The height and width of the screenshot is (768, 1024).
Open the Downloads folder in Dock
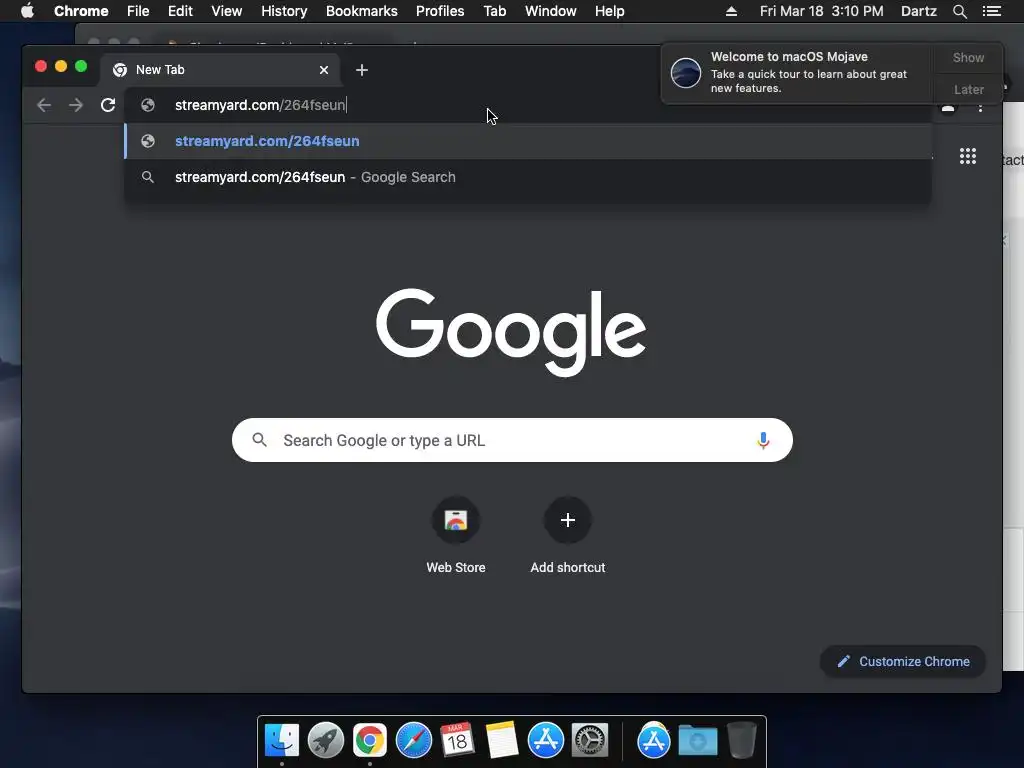pos(697,741)
